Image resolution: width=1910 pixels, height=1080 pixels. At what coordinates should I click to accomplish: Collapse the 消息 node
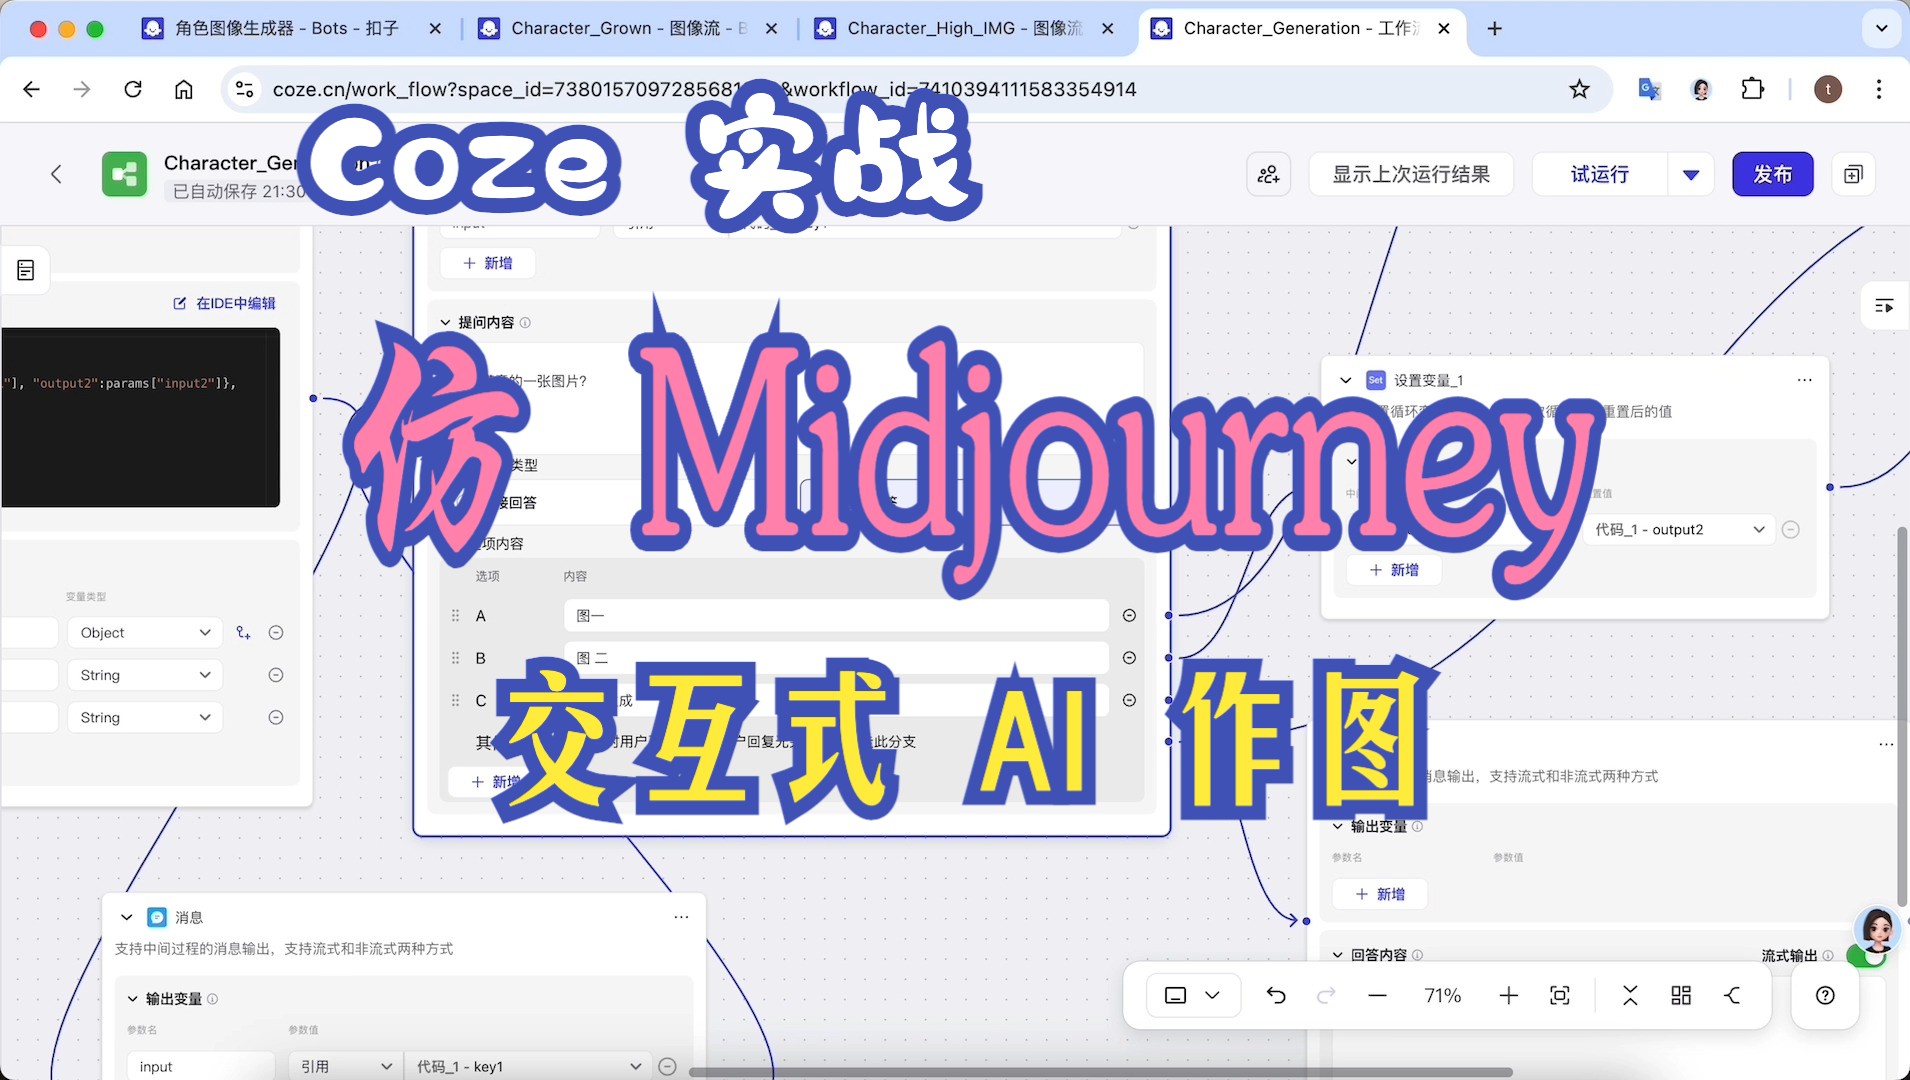(127, 917)
